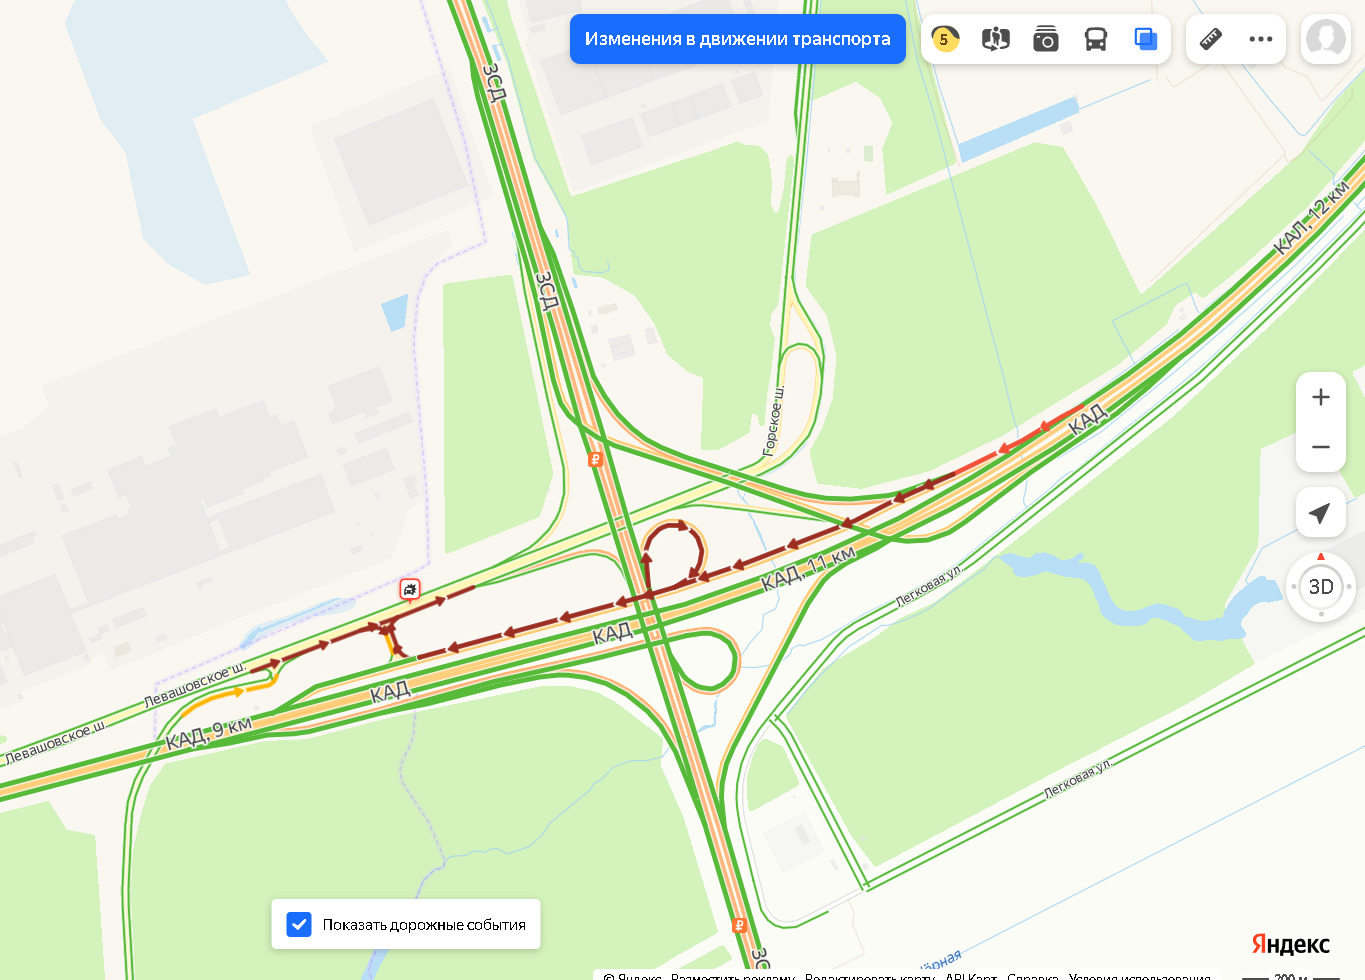Viewport: 1365px width, 980px height.
Task: Show photos on the map
Action: [1045, 39]
